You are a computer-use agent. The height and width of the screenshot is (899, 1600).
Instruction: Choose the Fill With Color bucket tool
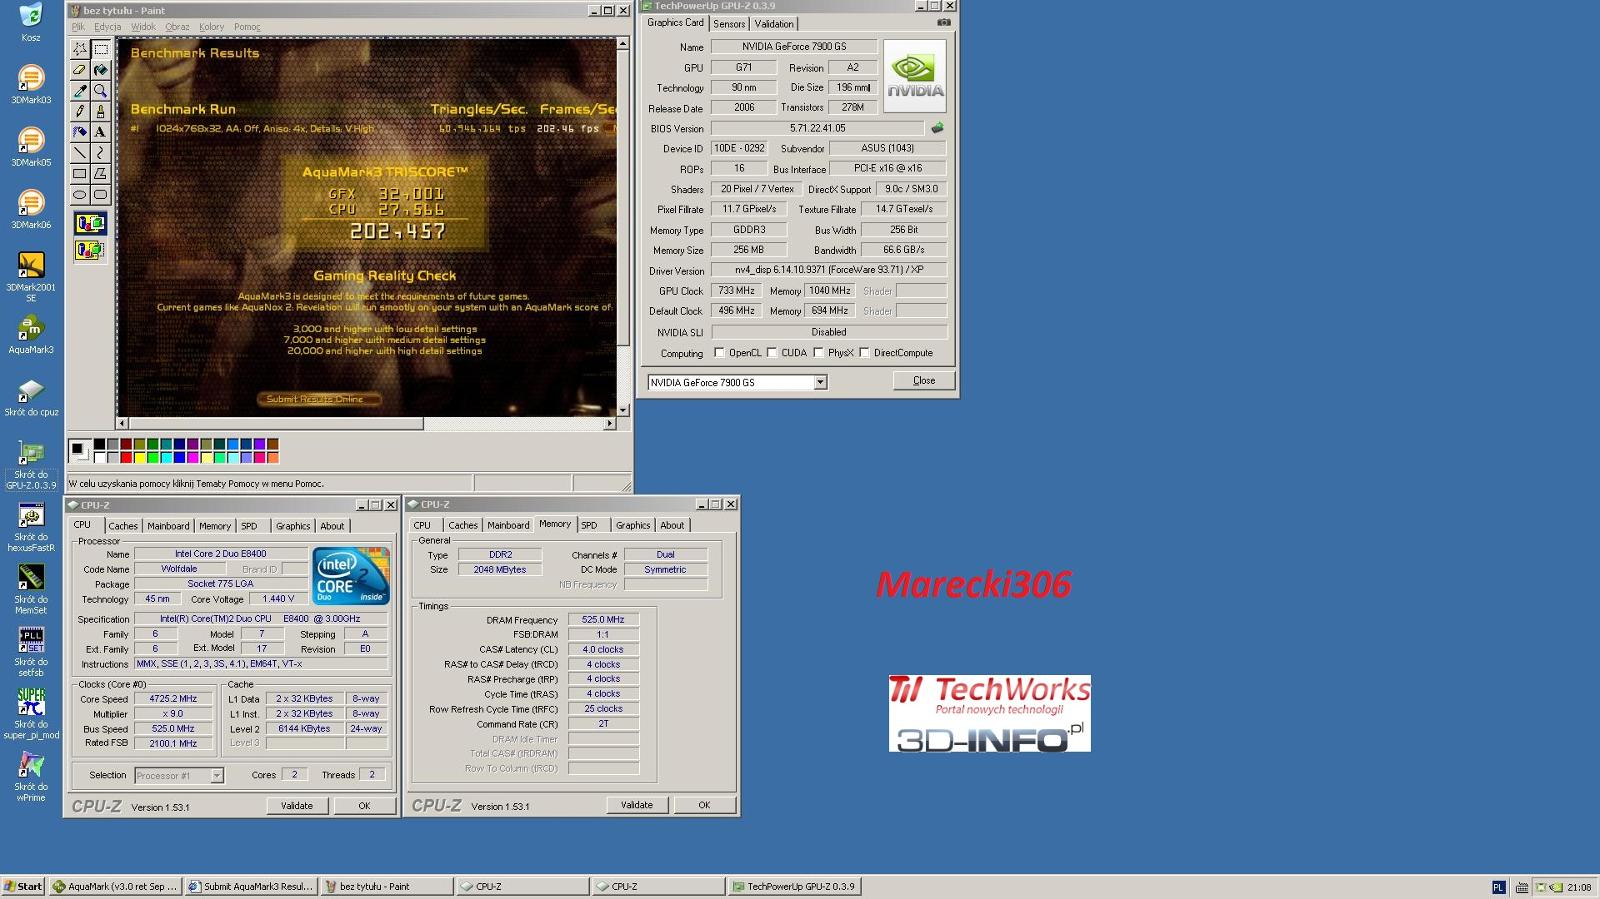[x=101, y=70]
